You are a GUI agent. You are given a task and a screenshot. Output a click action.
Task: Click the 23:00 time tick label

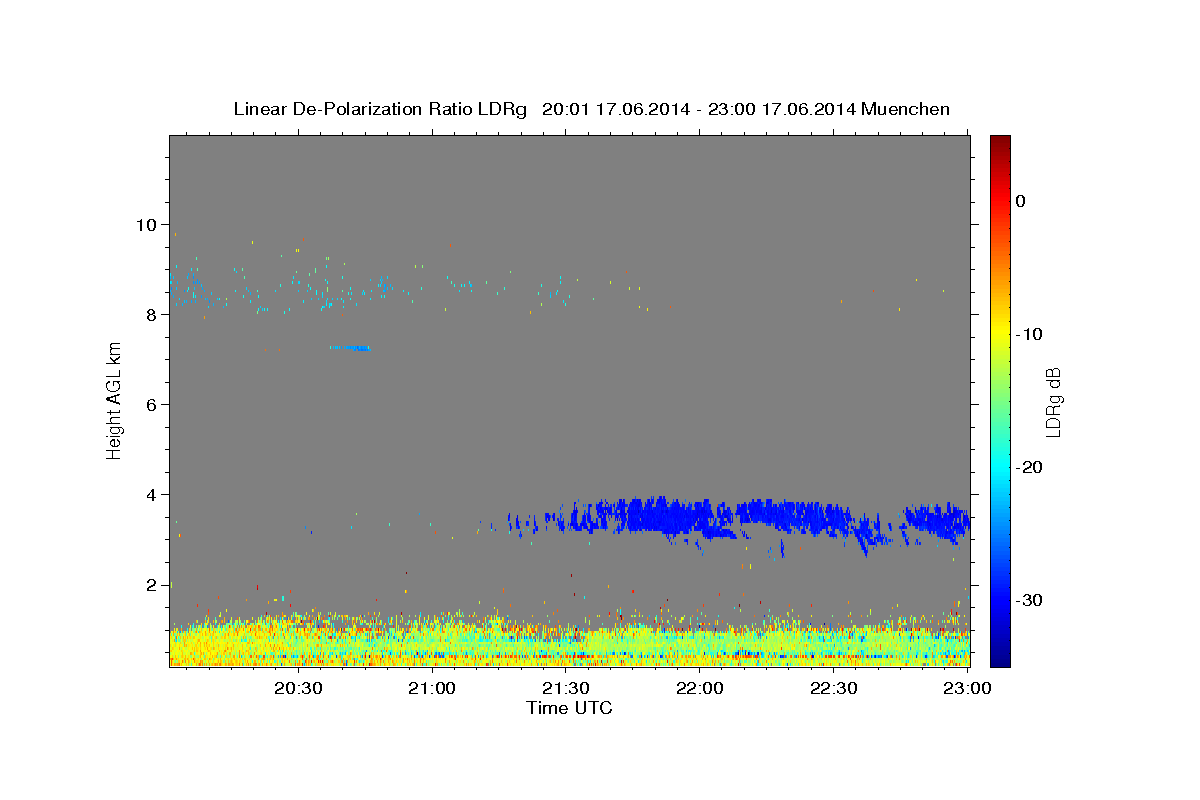pos(967,689)
